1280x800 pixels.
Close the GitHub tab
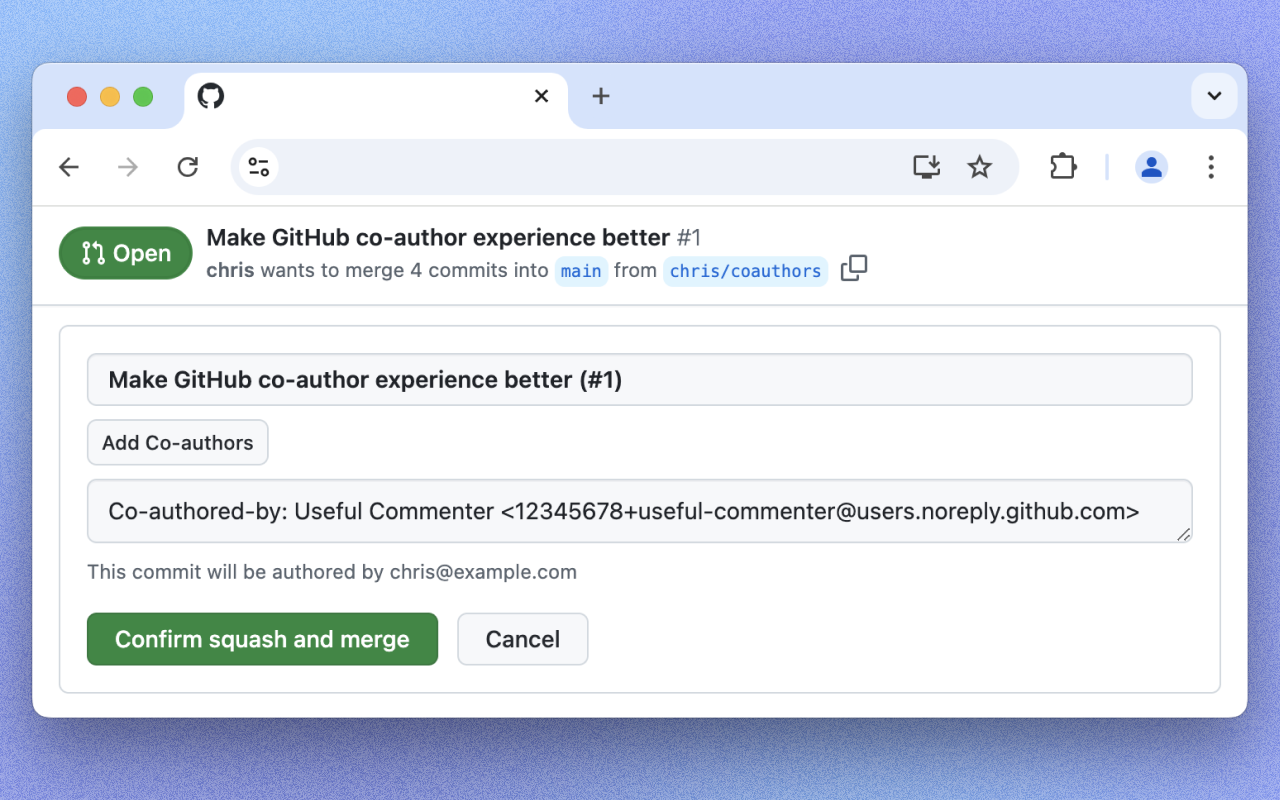541,96
